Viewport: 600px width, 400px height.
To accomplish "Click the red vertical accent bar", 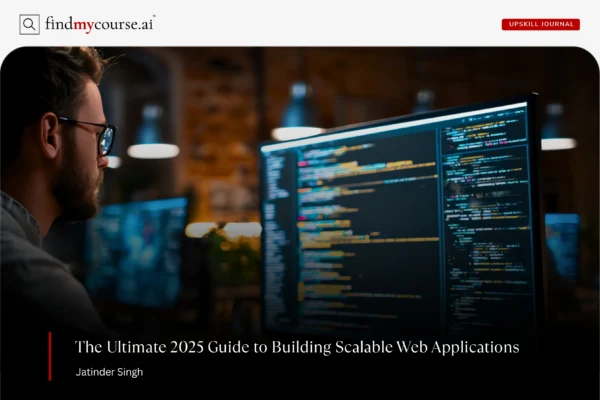I will (x=50, y=356).
